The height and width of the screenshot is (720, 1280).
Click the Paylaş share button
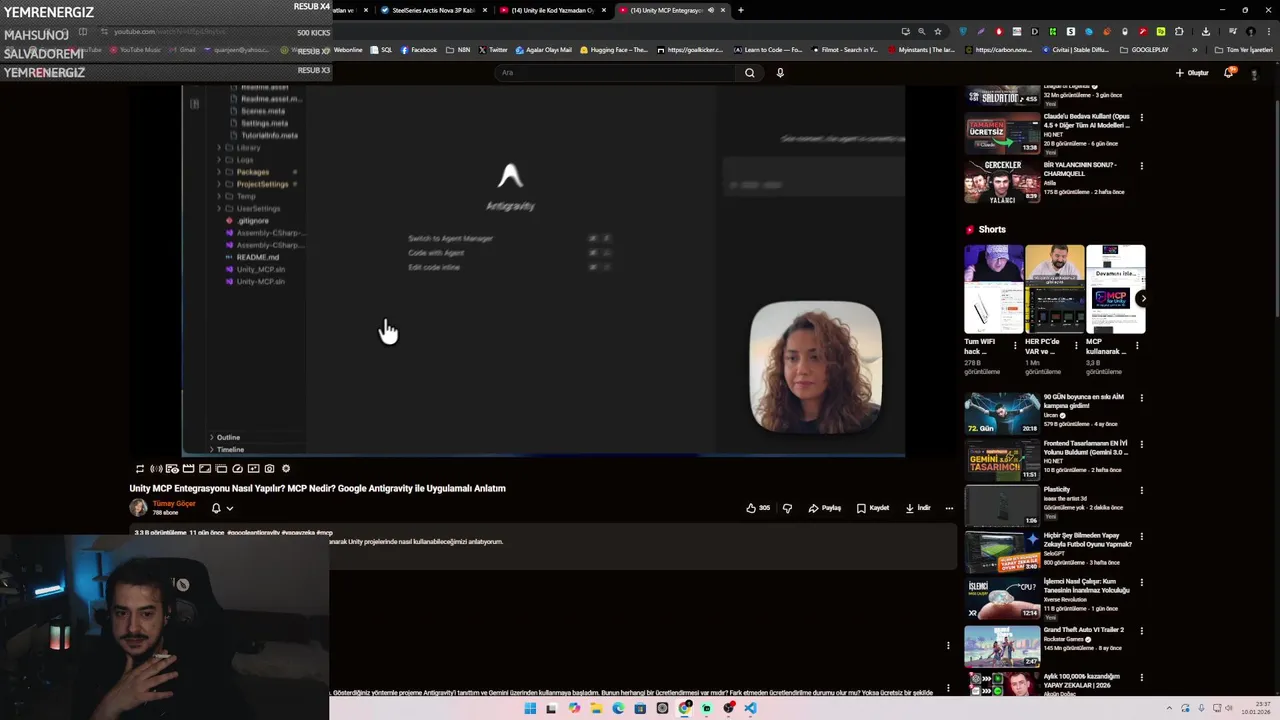(x=825, y=508)
